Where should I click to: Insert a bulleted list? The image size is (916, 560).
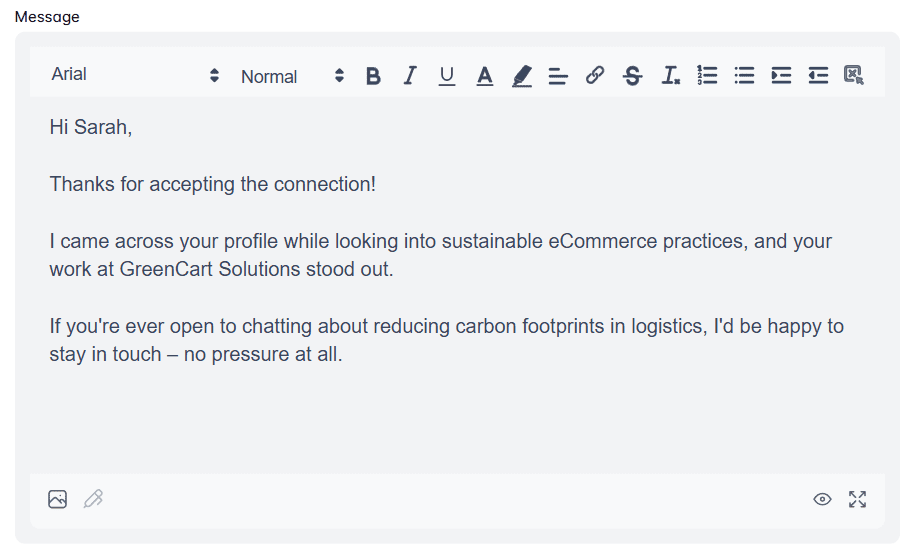pyautogui.click(x=744, y=75)
